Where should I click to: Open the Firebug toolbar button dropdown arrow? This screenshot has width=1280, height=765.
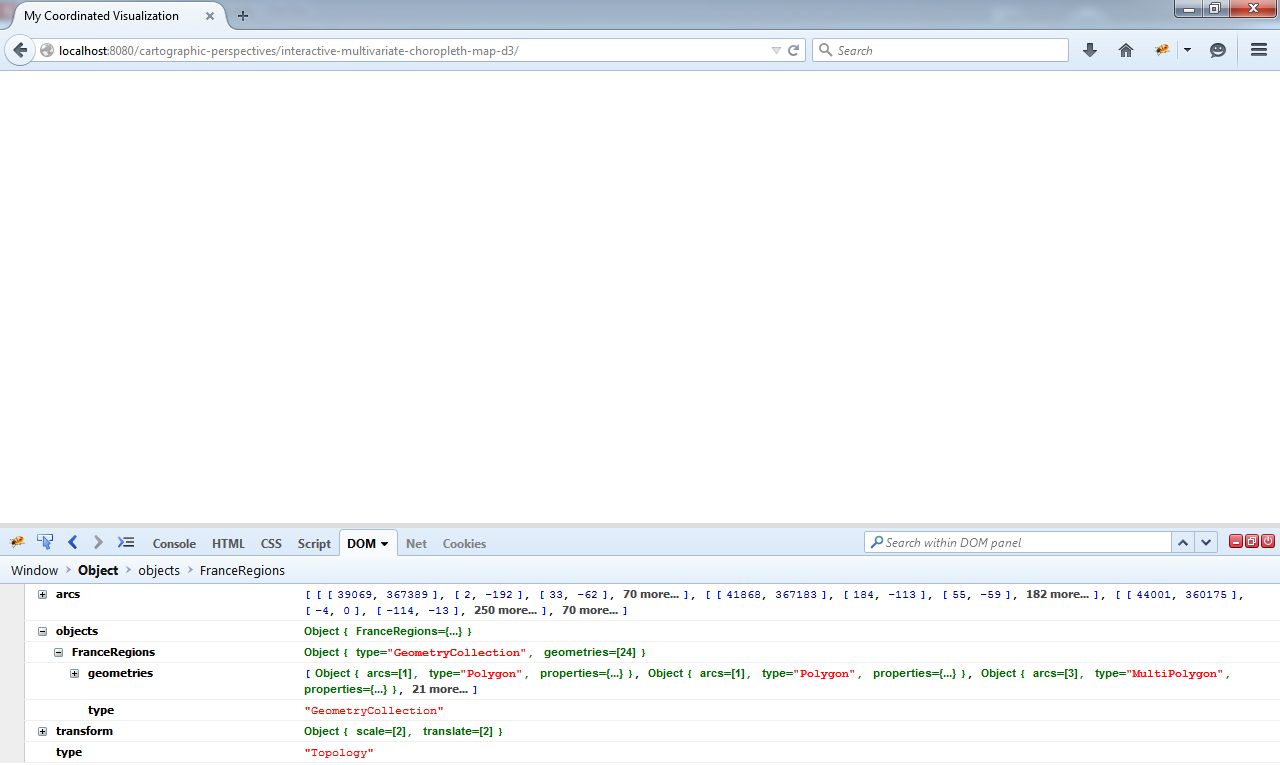coord(1187,50)
